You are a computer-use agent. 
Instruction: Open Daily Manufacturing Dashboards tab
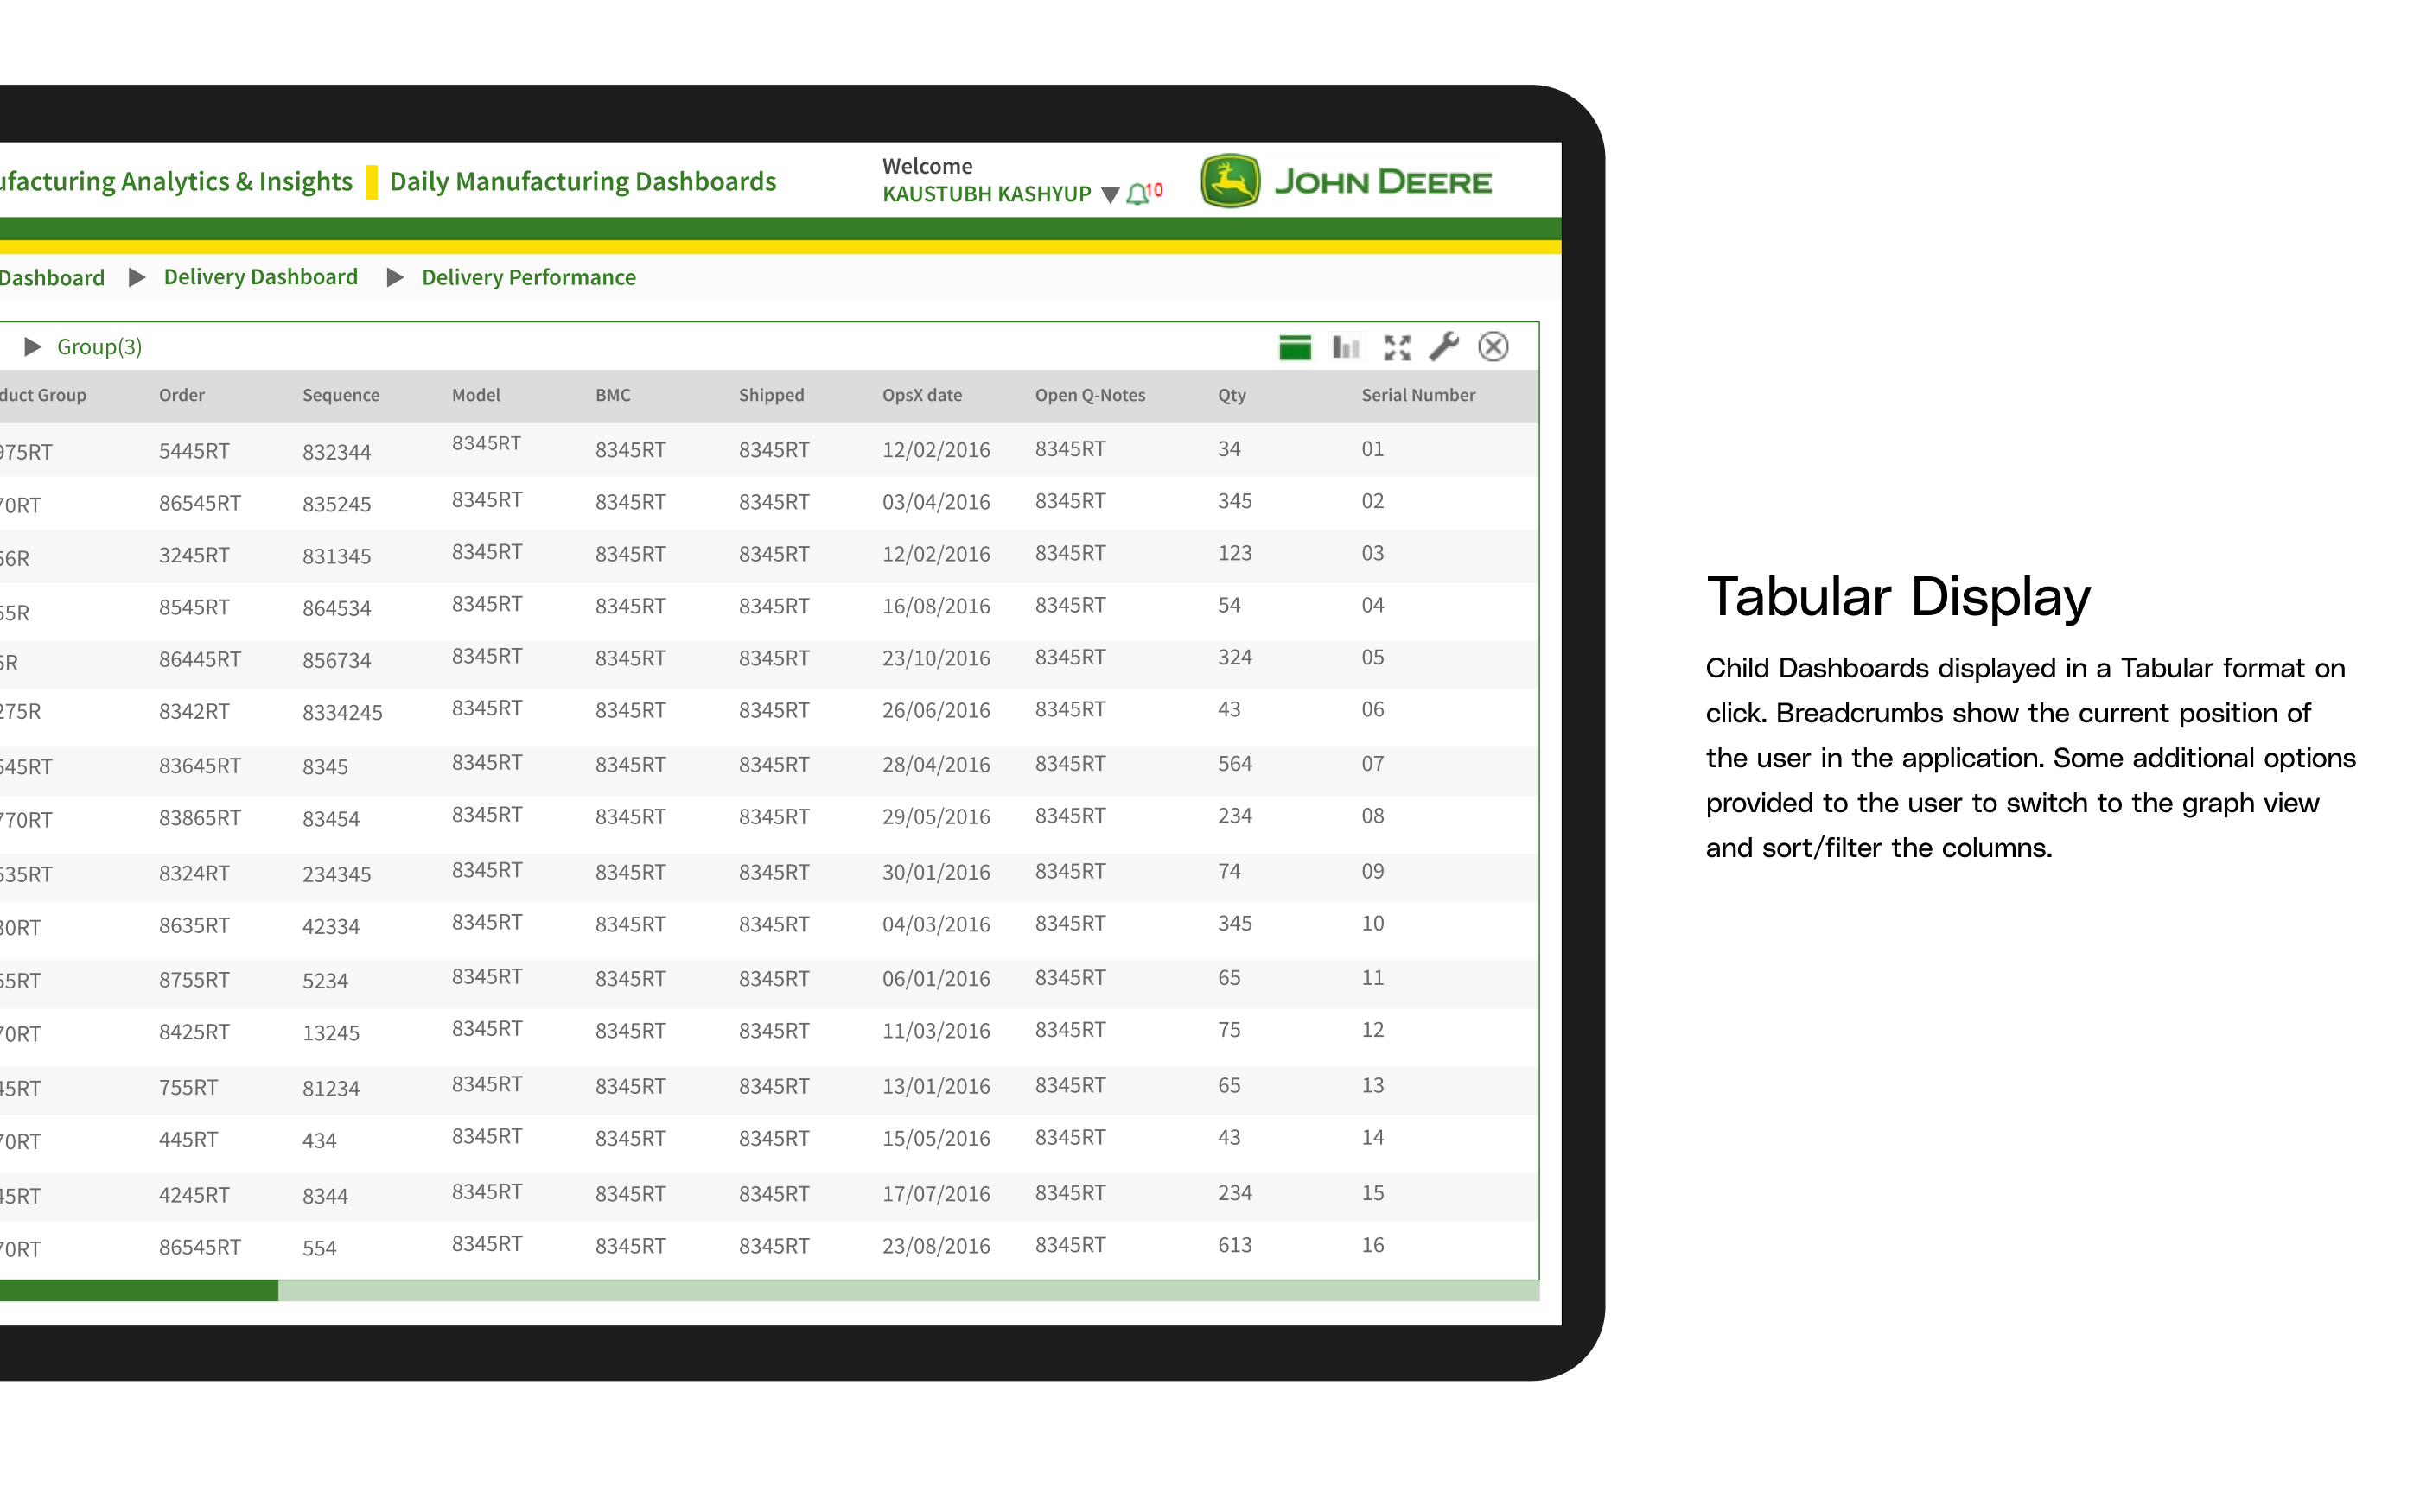coord(582,181)
